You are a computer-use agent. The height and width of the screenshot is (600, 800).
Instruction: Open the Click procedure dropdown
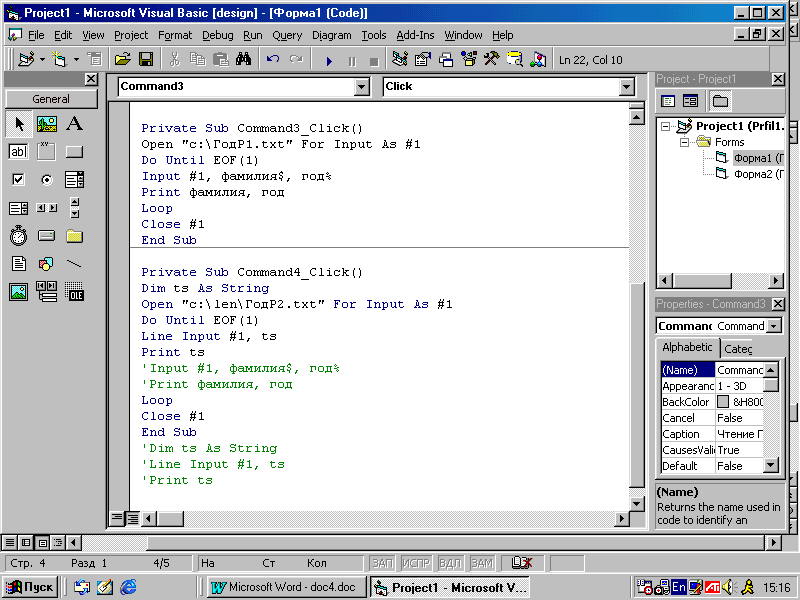pos(627,86)
